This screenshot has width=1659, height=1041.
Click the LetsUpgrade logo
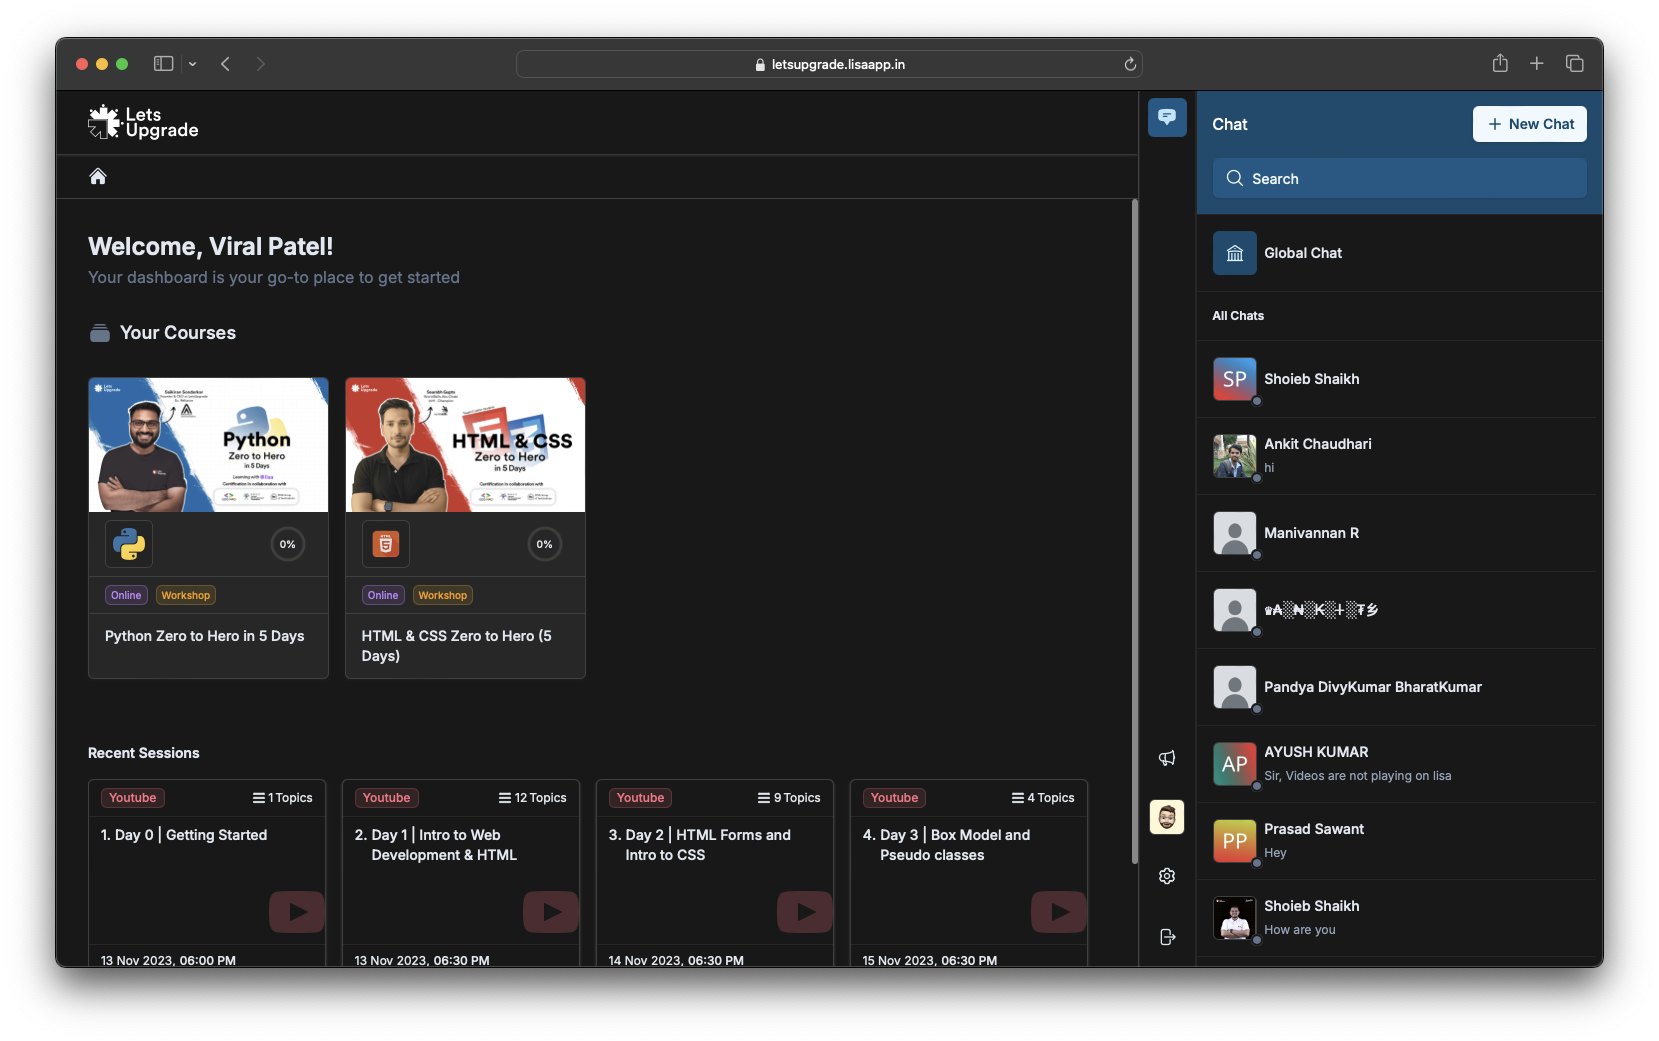[x=143, y=122]
